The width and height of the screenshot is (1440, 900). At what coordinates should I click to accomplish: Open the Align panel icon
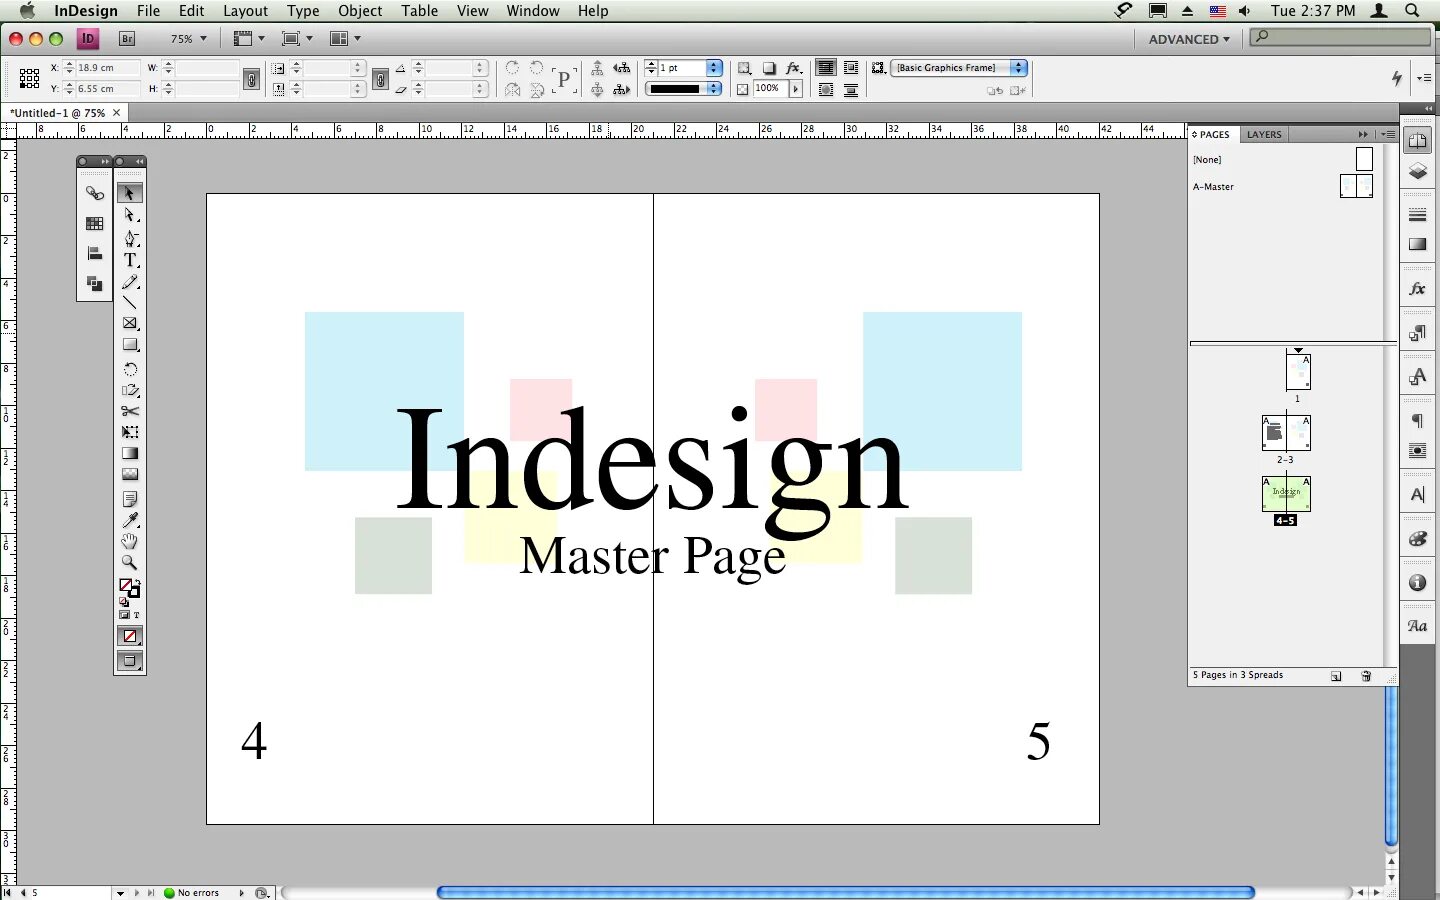pyautogui.click(x=95, y=254)
